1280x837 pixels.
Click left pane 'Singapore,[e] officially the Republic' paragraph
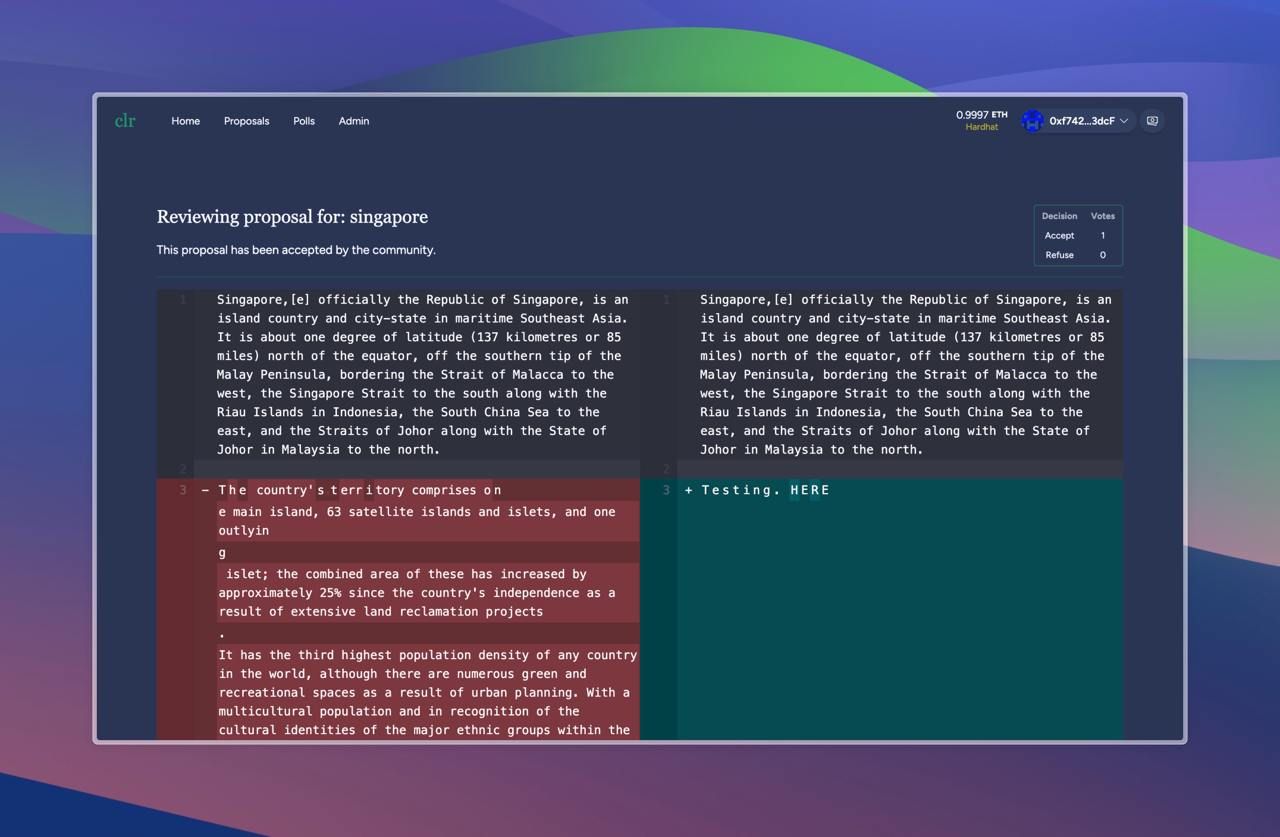tap(423, 374)
